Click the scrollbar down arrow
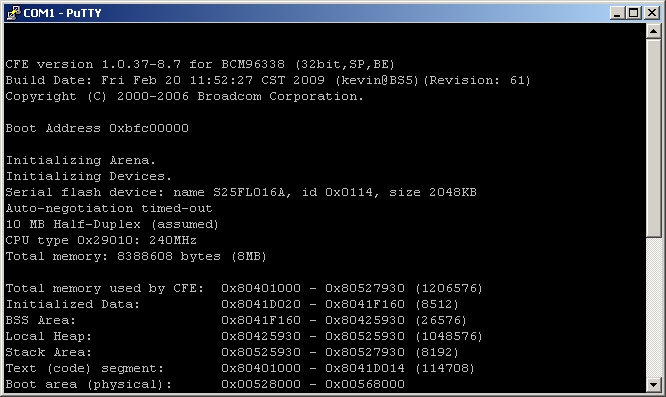 click(x=653, y=385)
